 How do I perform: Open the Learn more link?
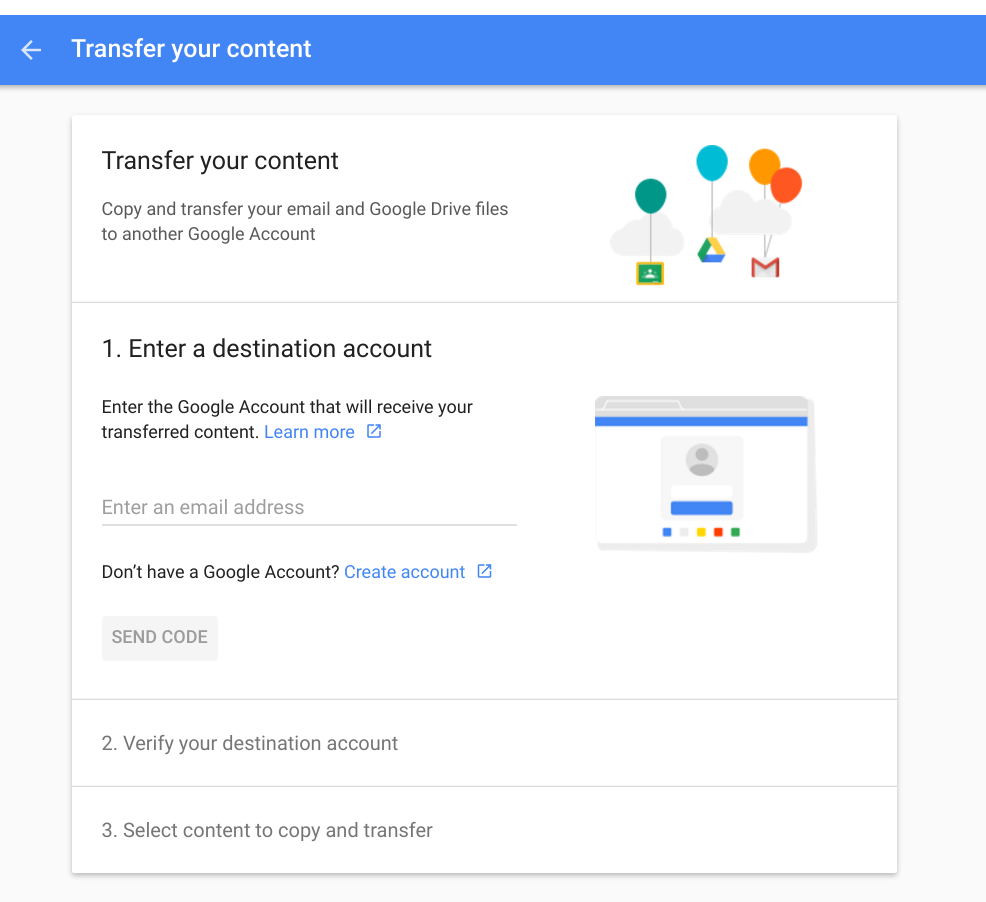click(309, 431)
